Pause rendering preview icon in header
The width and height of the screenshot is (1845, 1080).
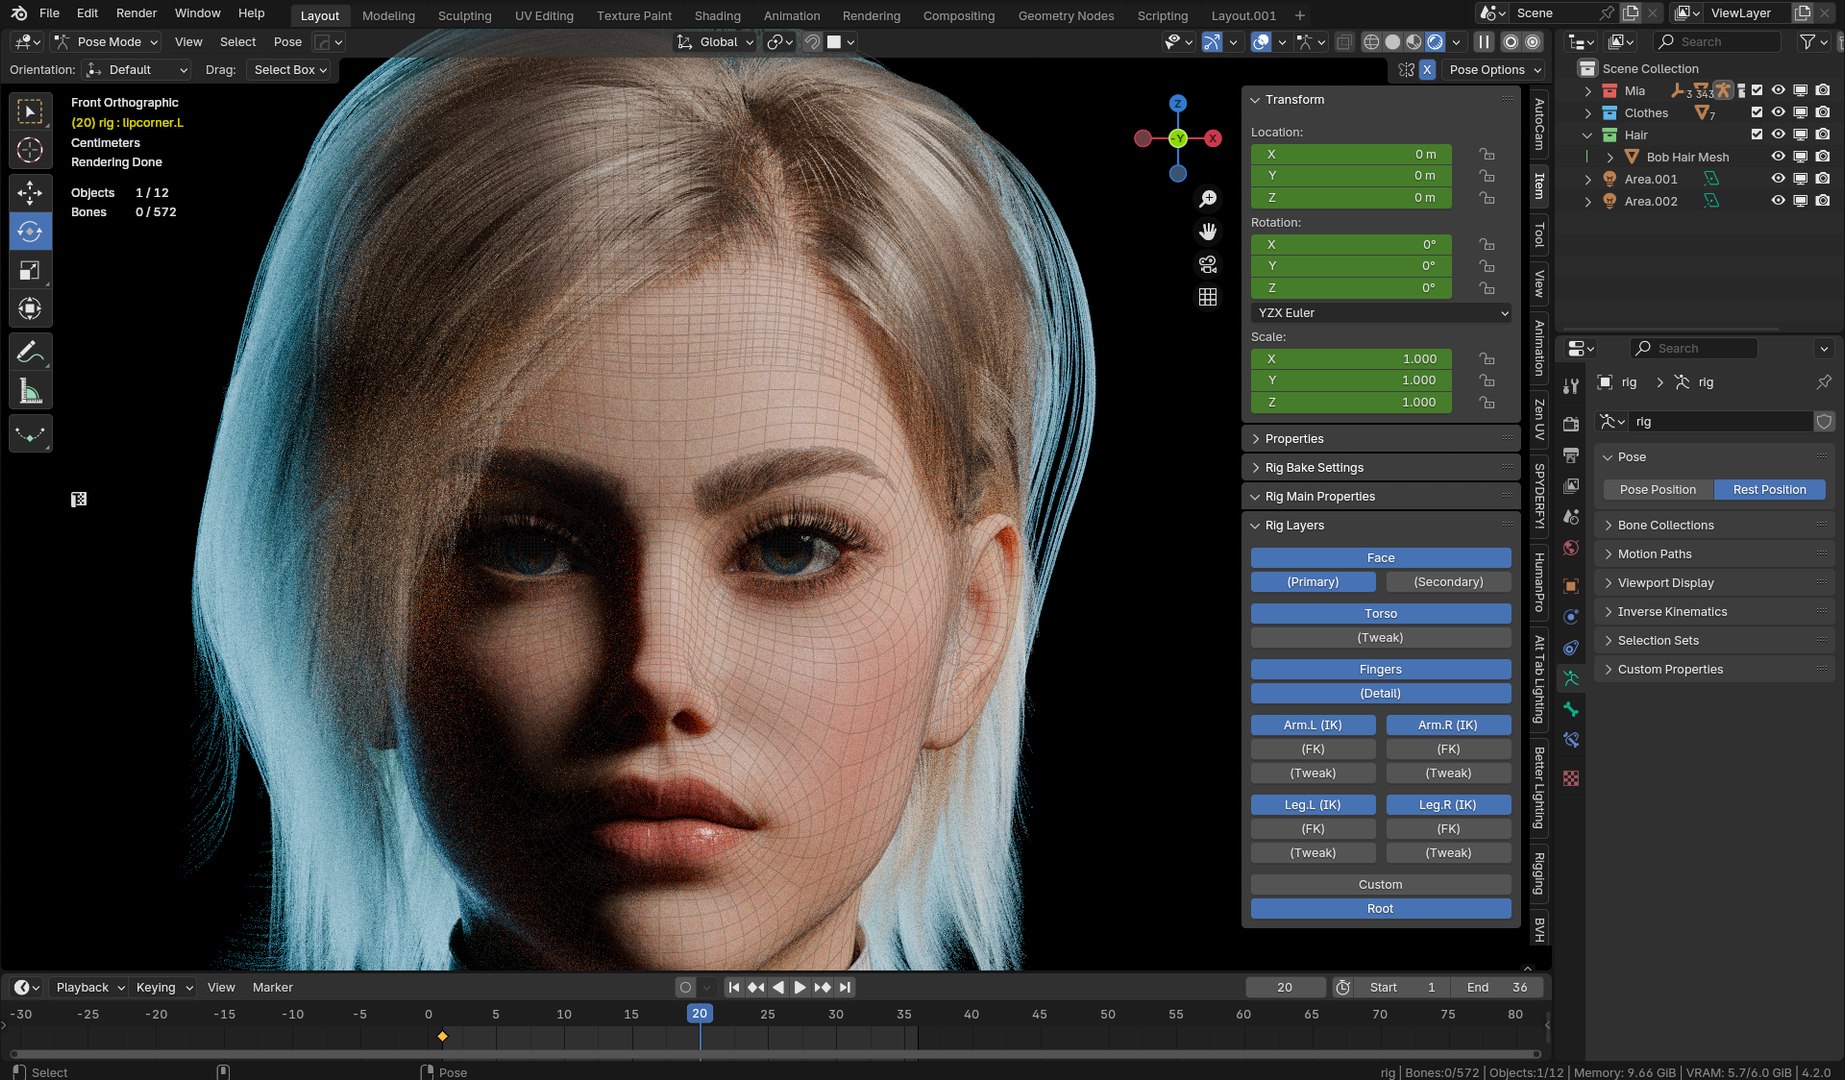coord(1484,42)
